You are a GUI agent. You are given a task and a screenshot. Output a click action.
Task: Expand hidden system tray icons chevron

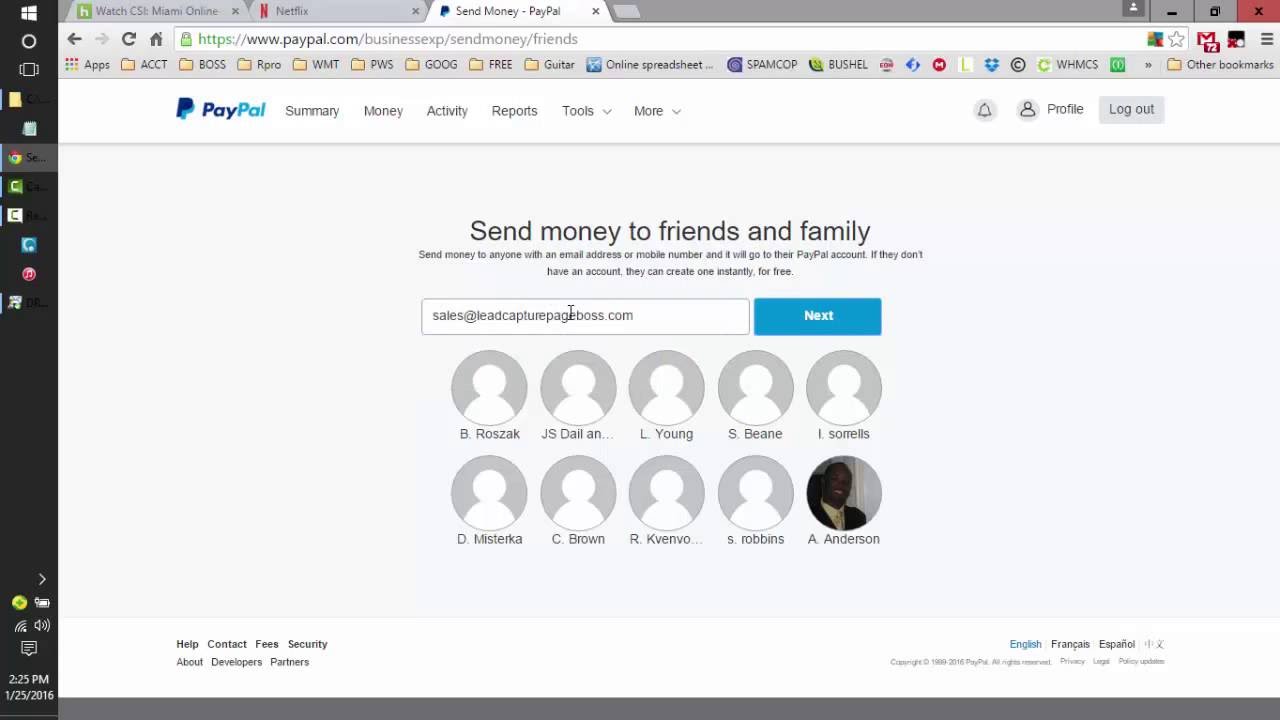[x=41, y=579]
